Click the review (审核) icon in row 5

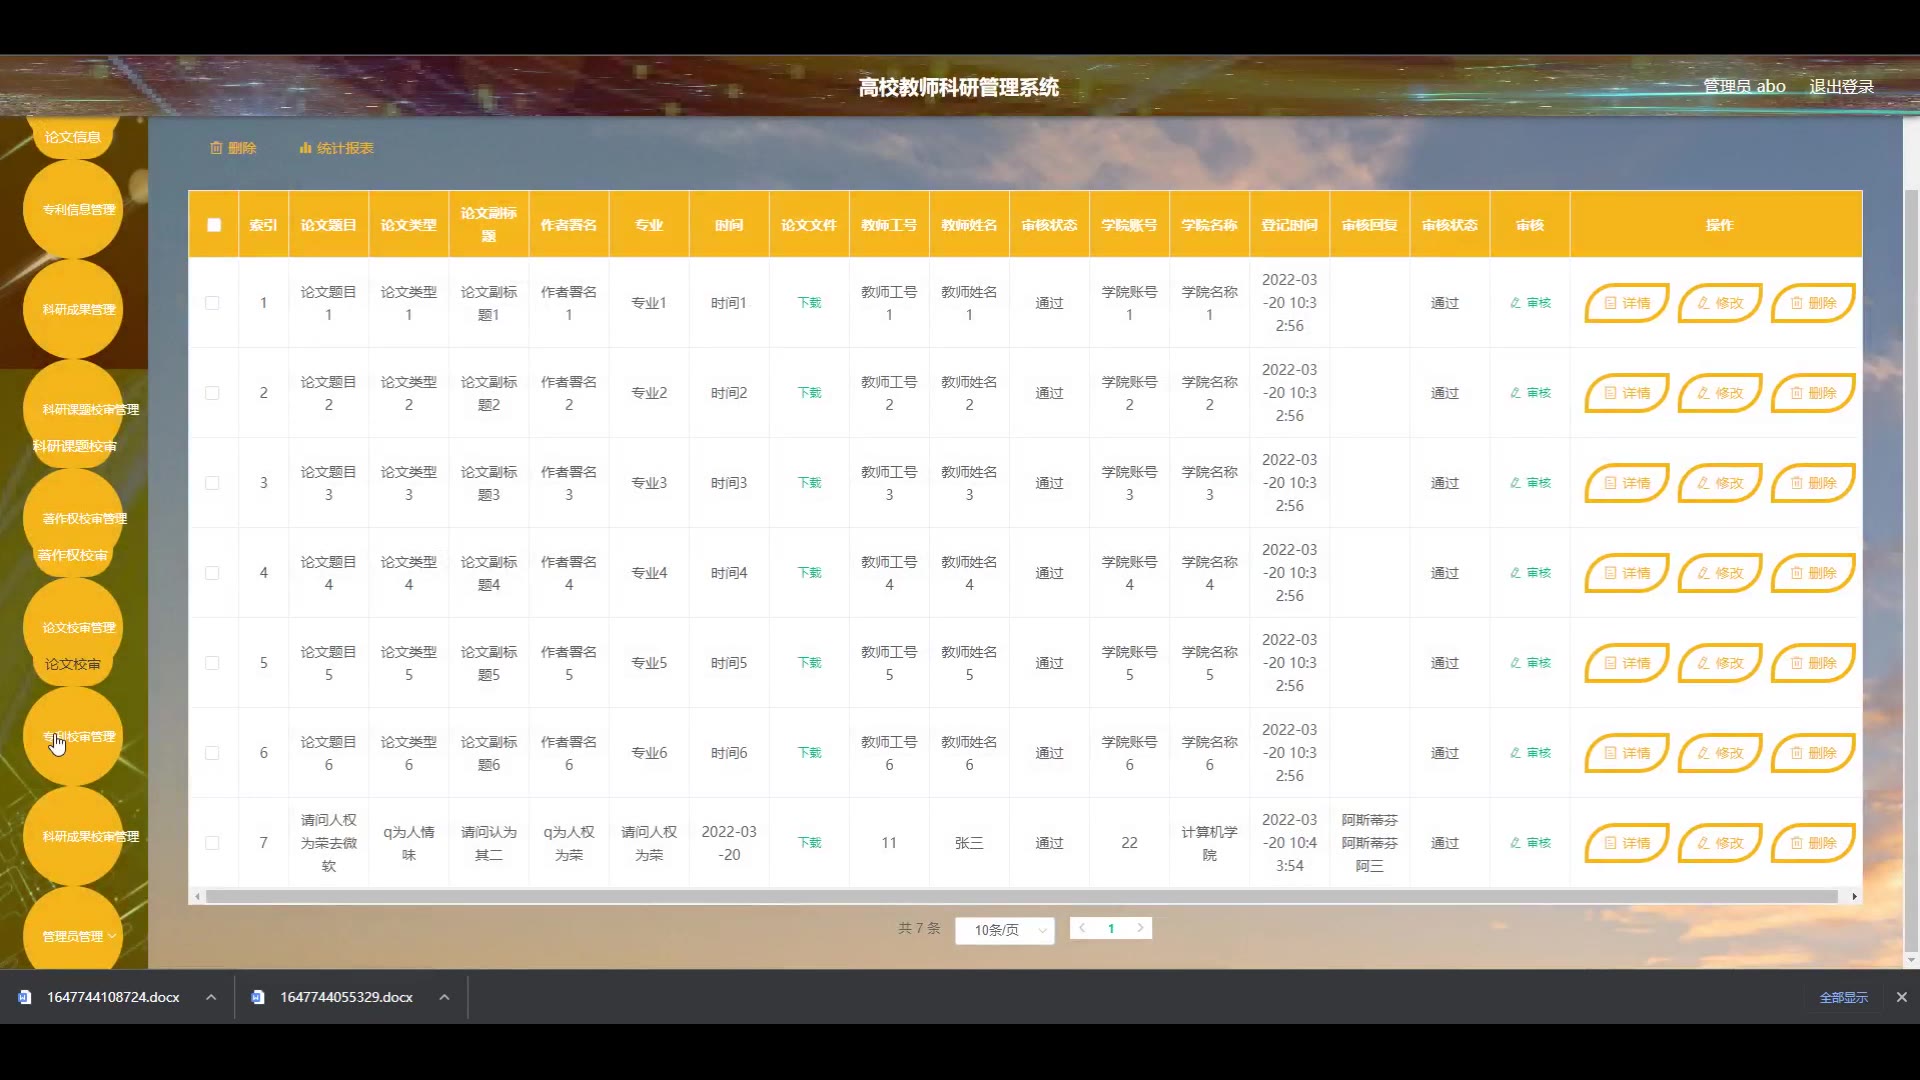coord(1530,663)
